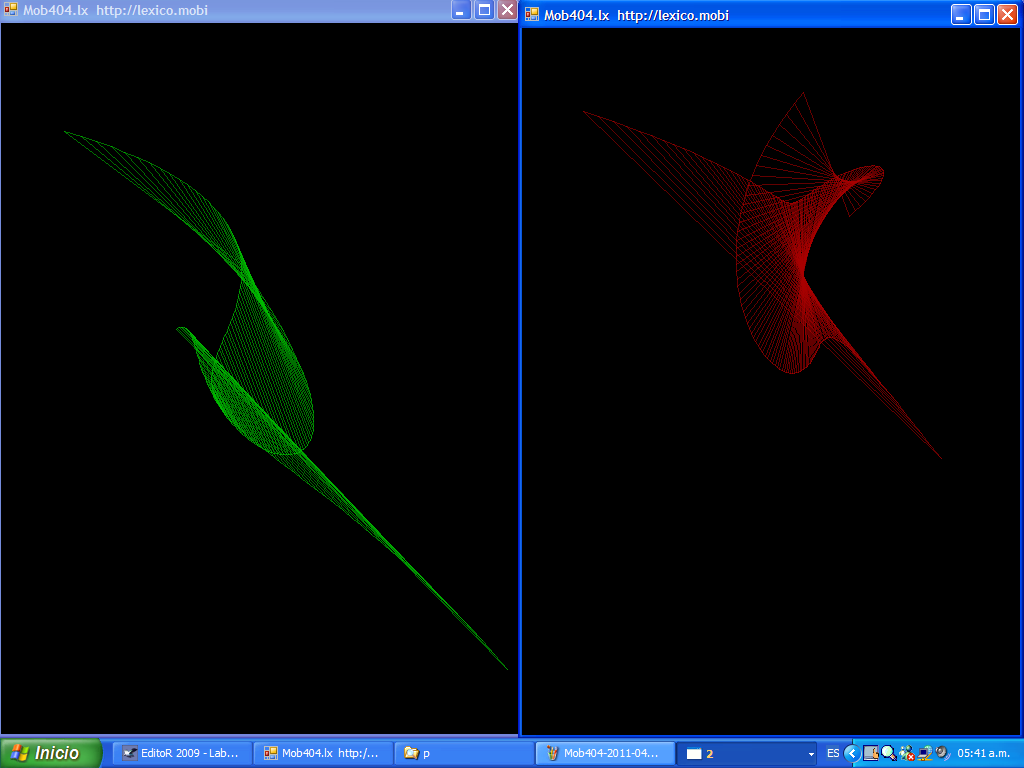Click right window's Mob404.lx app icon

coord(532,14)
